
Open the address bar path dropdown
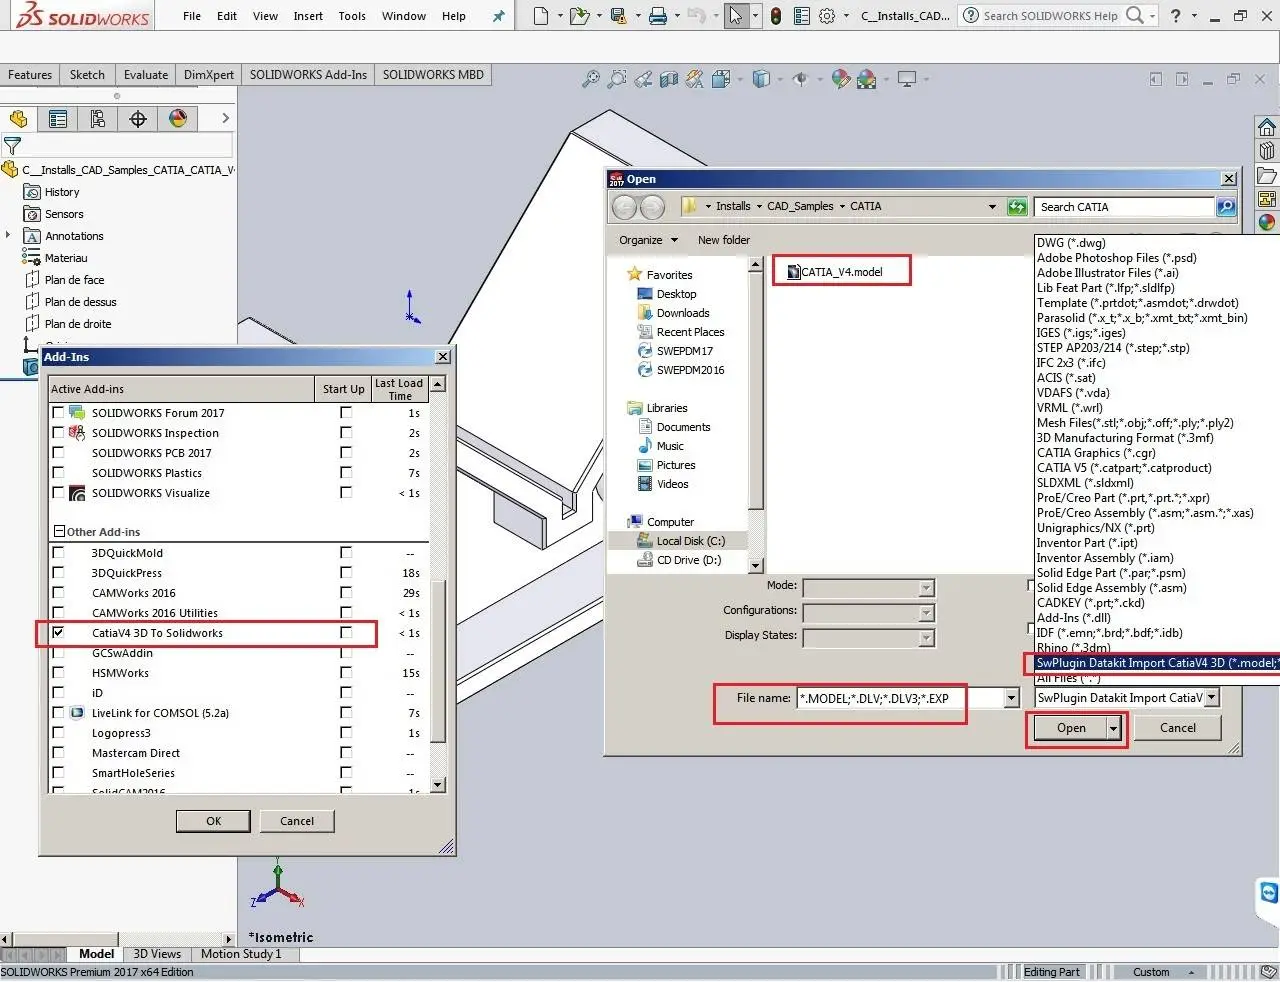(992, 207)
